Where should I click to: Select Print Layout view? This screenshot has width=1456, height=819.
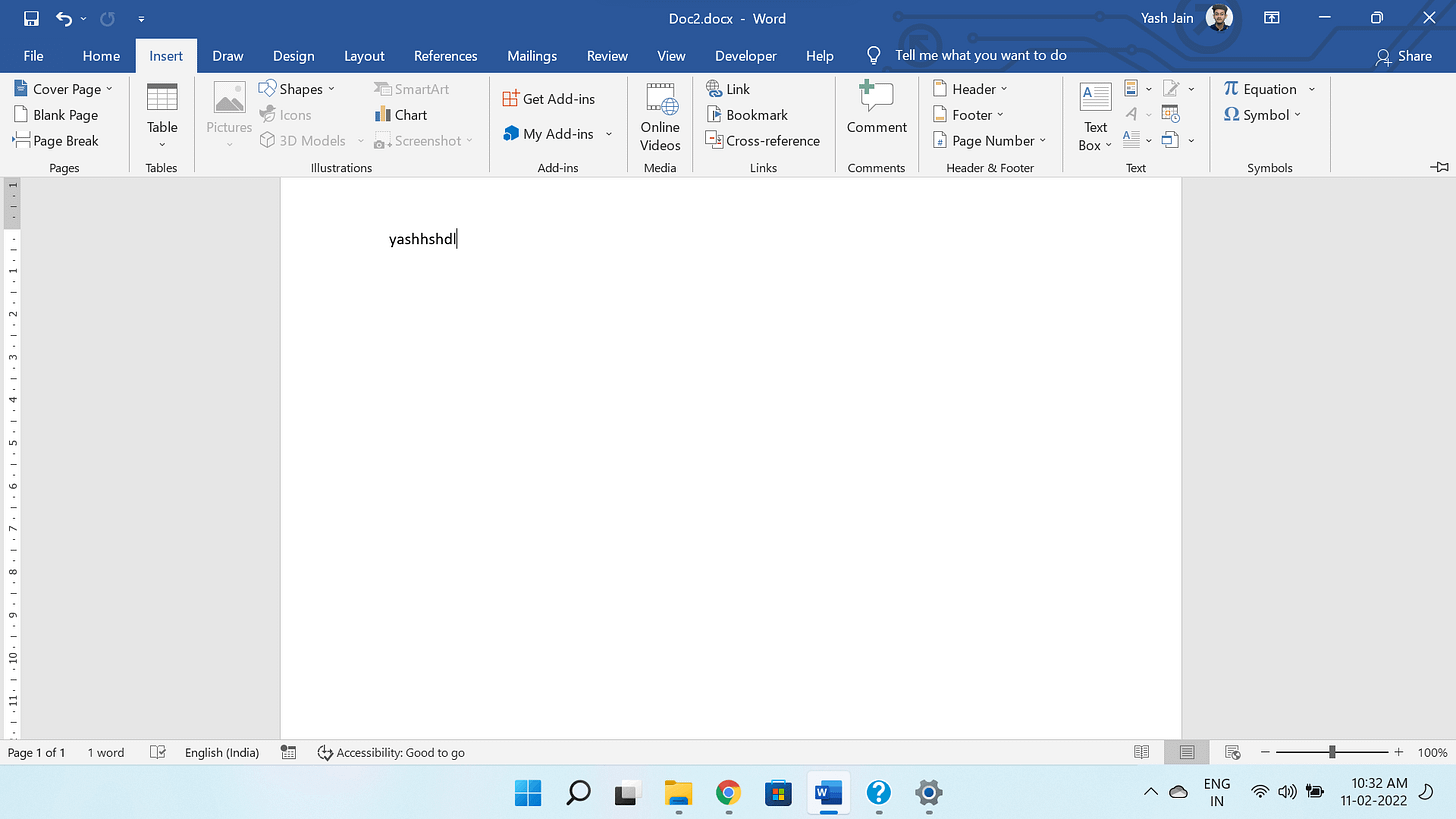click(x=1187, y=752)
